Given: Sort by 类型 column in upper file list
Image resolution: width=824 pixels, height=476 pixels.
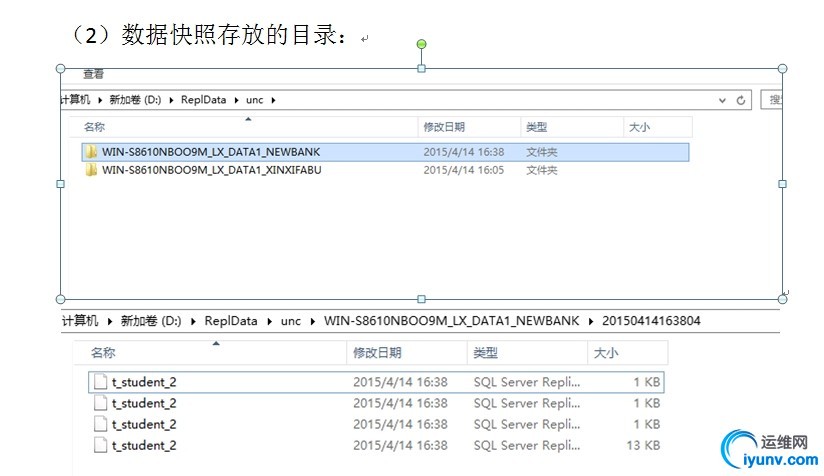Looking at the screenshot, I should (x=537, y=127).
